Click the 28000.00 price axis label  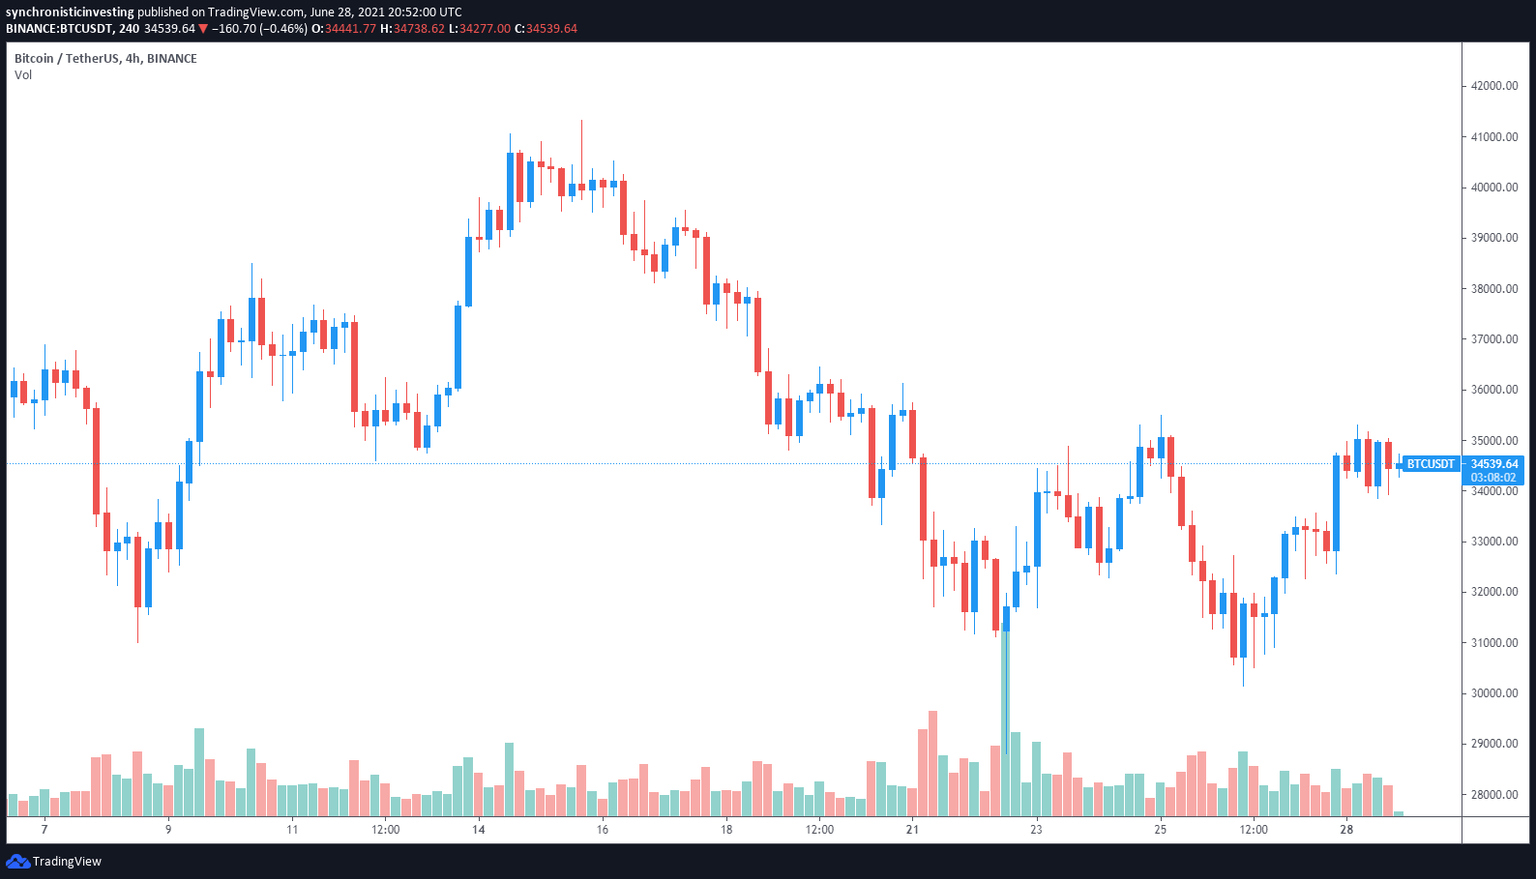[1494, 795]
